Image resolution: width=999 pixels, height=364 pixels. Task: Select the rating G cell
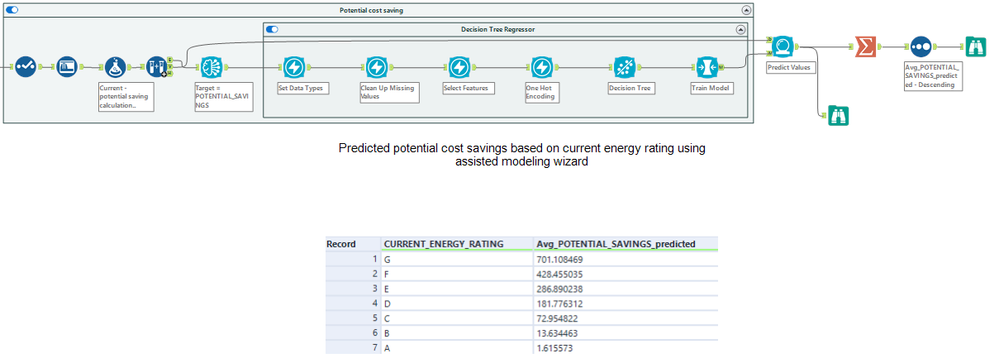(x=457, y=259)
